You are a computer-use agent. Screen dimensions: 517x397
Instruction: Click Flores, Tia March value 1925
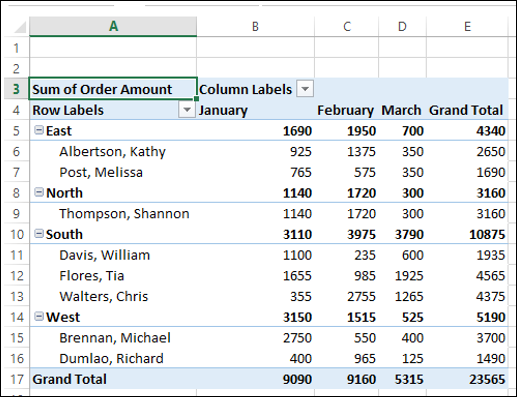tap(409, 276)
